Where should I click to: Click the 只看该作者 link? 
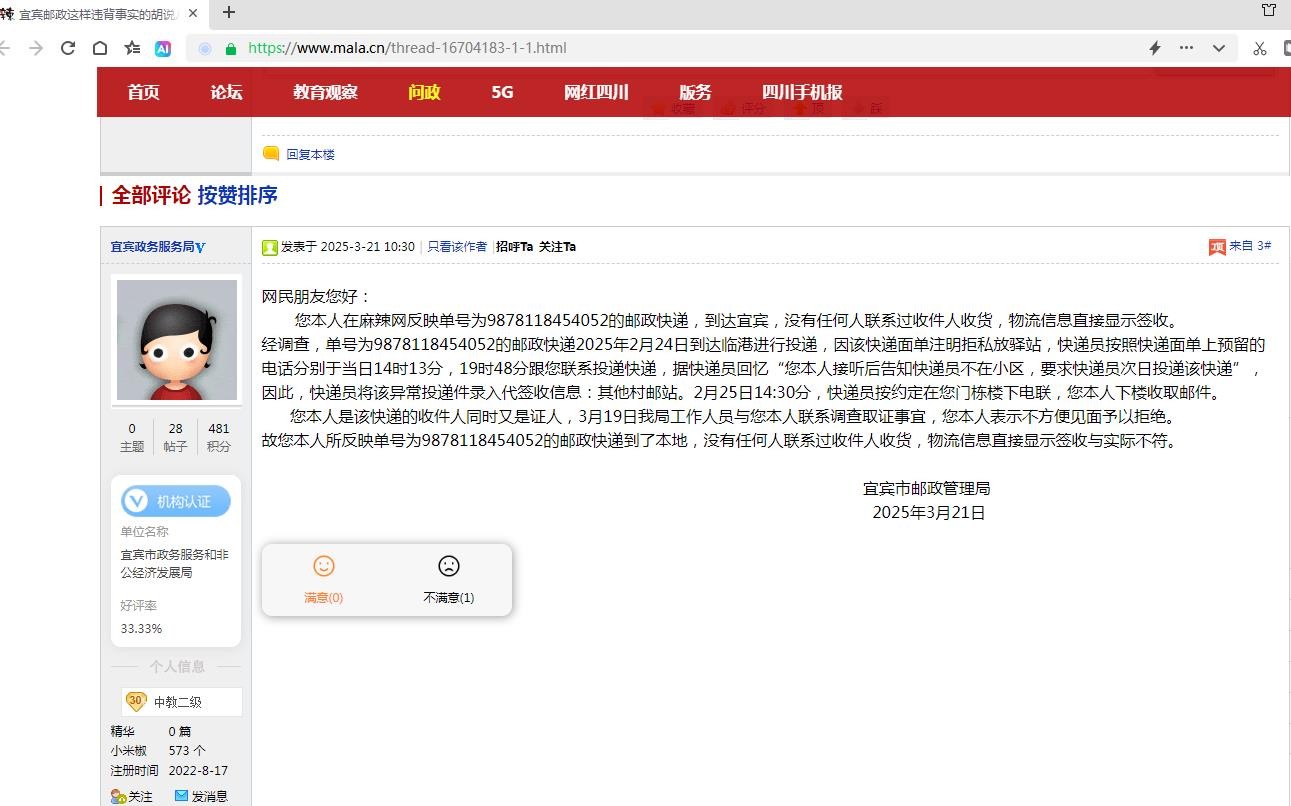pos(457,247)
